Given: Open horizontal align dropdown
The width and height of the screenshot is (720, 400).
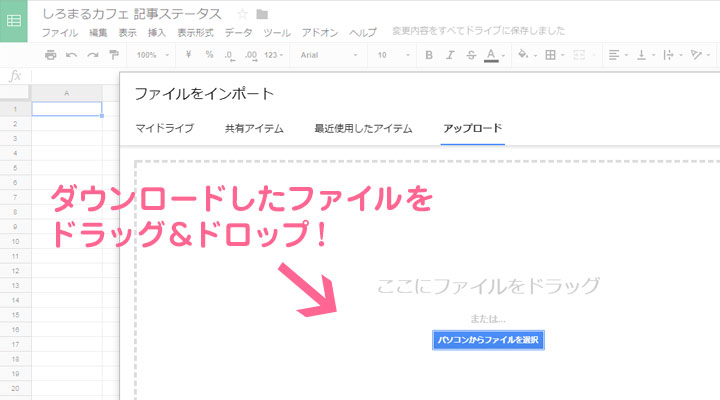Looking at the screenshot, I should (618, 55).
